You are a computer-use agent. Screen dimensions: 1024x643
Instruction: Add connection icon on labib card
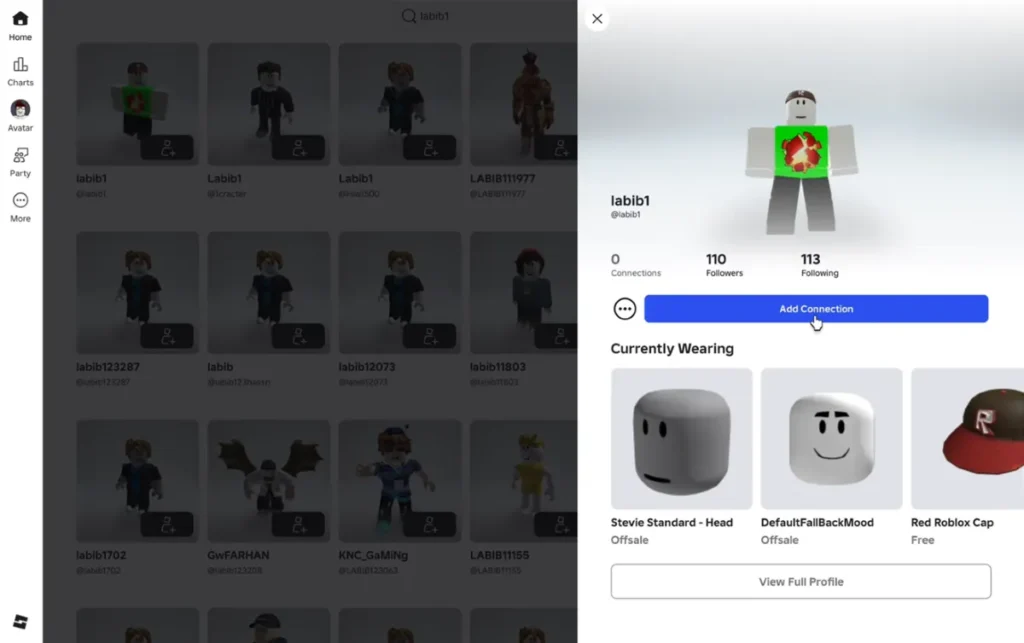(x=298, y=336)
